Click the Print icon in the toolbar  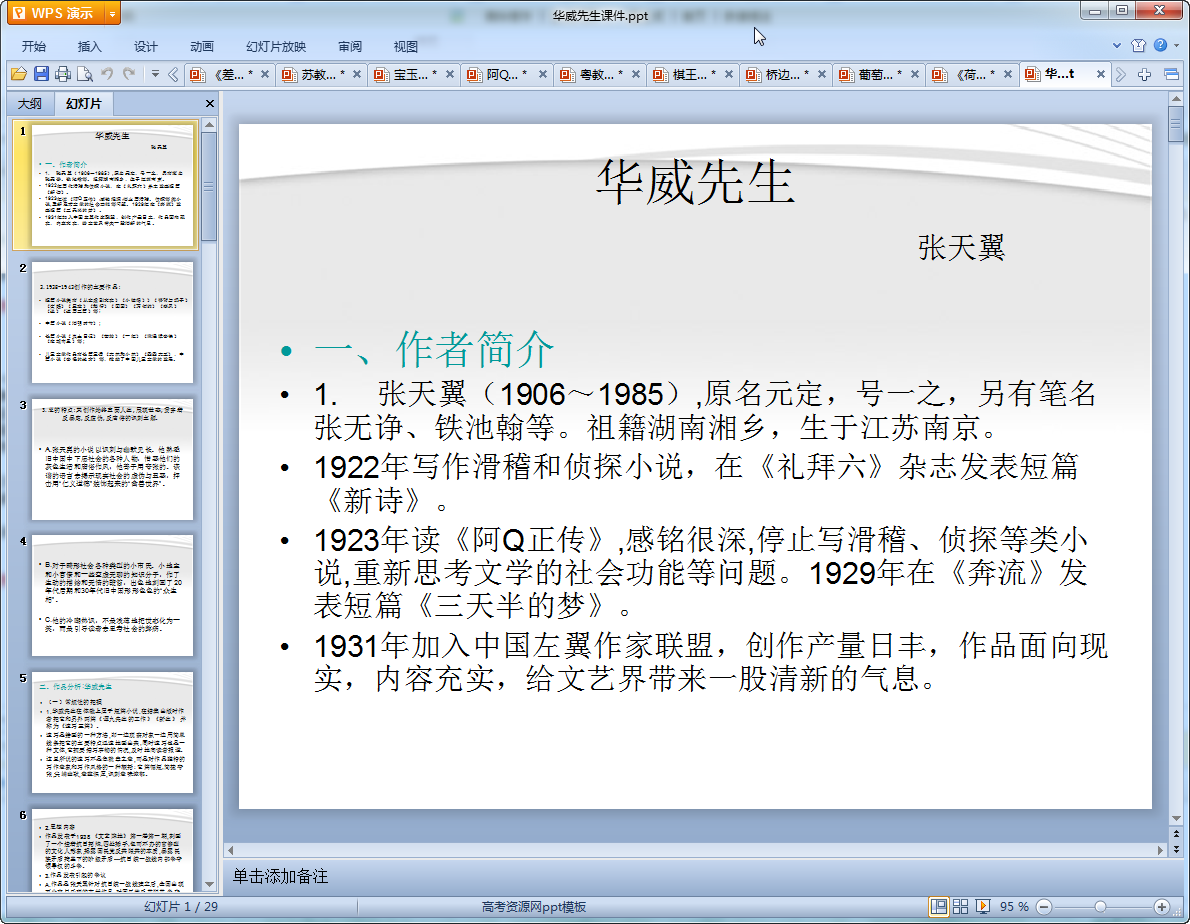(x=63, y=74)
